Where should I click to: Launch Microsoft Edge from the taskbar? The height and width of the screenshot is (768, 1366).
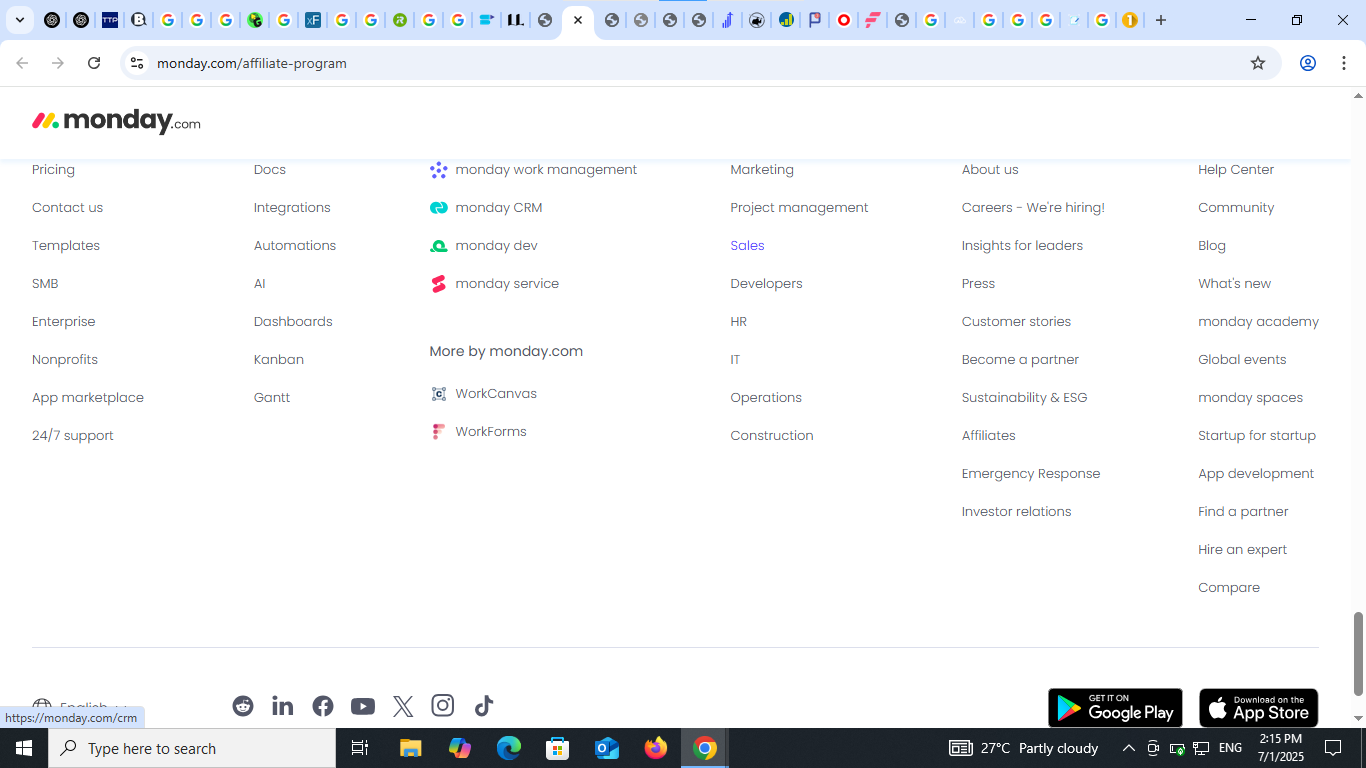pos(509,748)
